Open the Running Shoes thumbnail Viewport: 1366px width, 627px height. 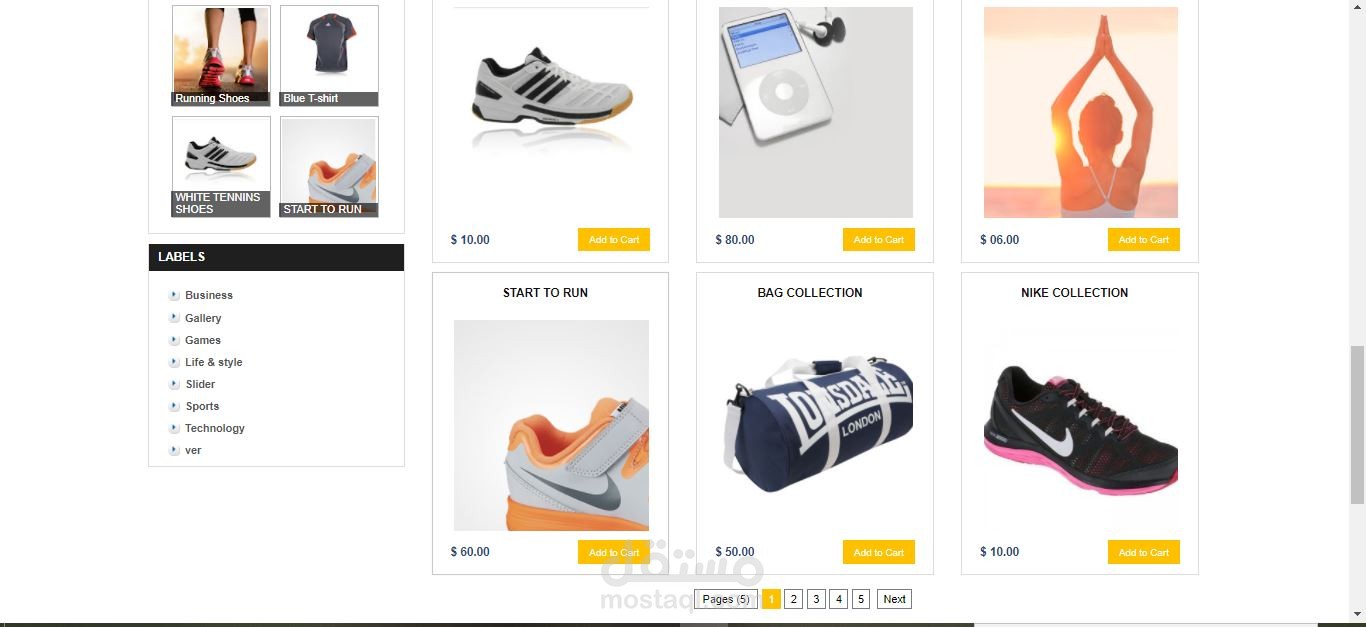(221, 55)
